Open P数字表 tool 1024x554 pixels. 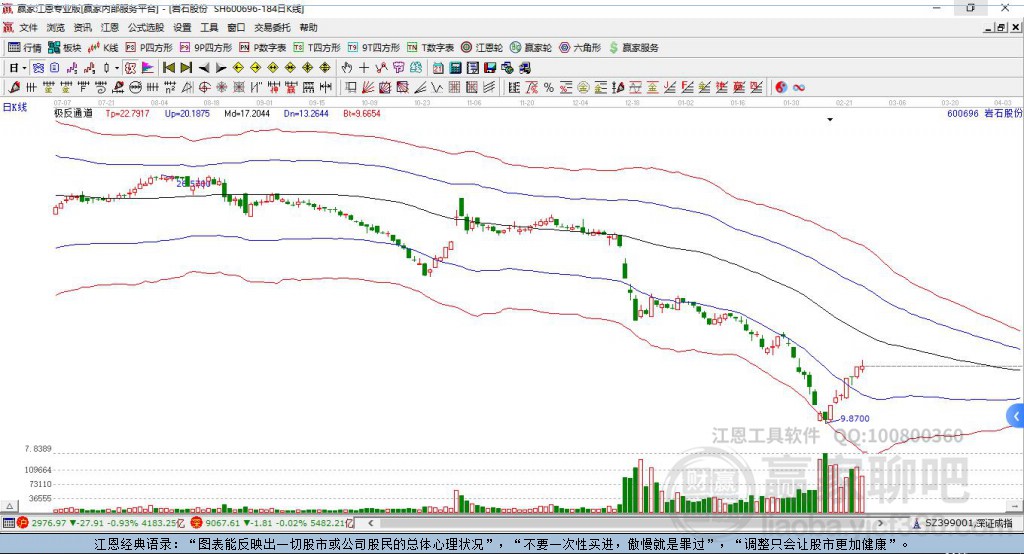(x=263, y=48)
